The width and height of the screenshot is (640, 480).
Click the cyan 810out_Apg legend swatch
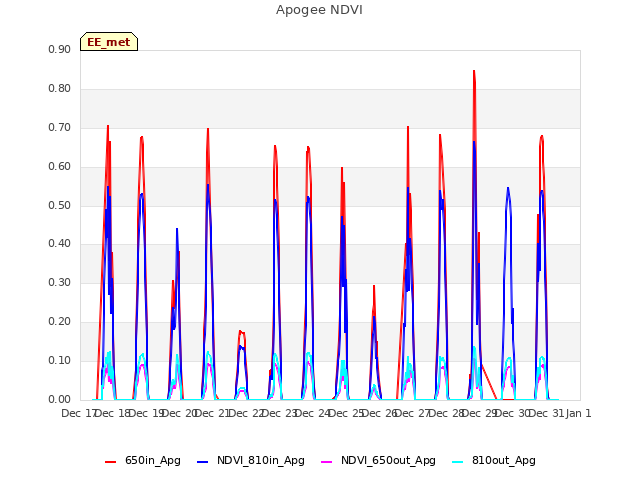tap(458, 462)
